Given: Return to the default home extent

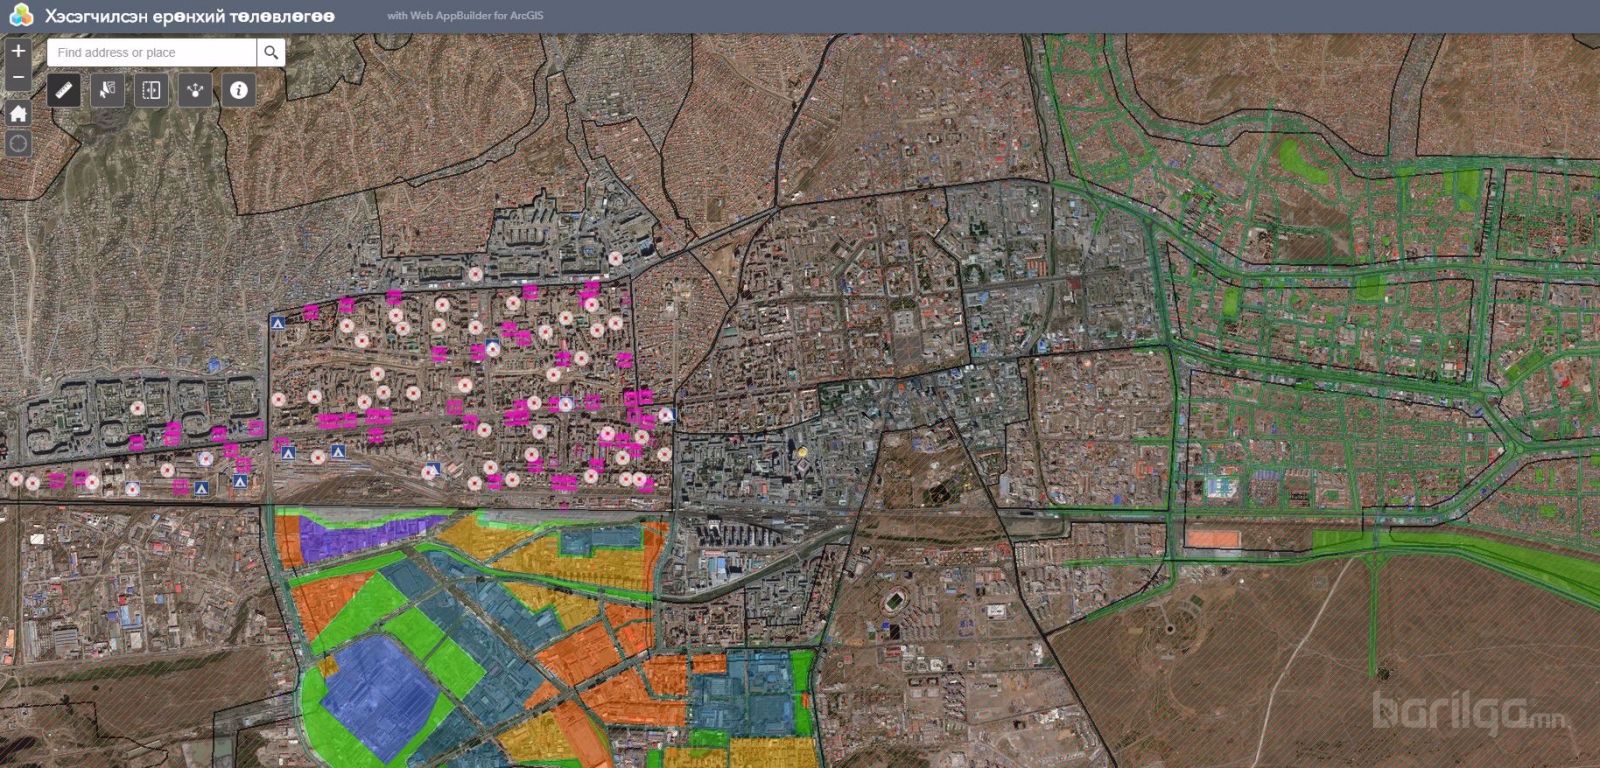Looking at the screenshot, I should pos(18,113).
